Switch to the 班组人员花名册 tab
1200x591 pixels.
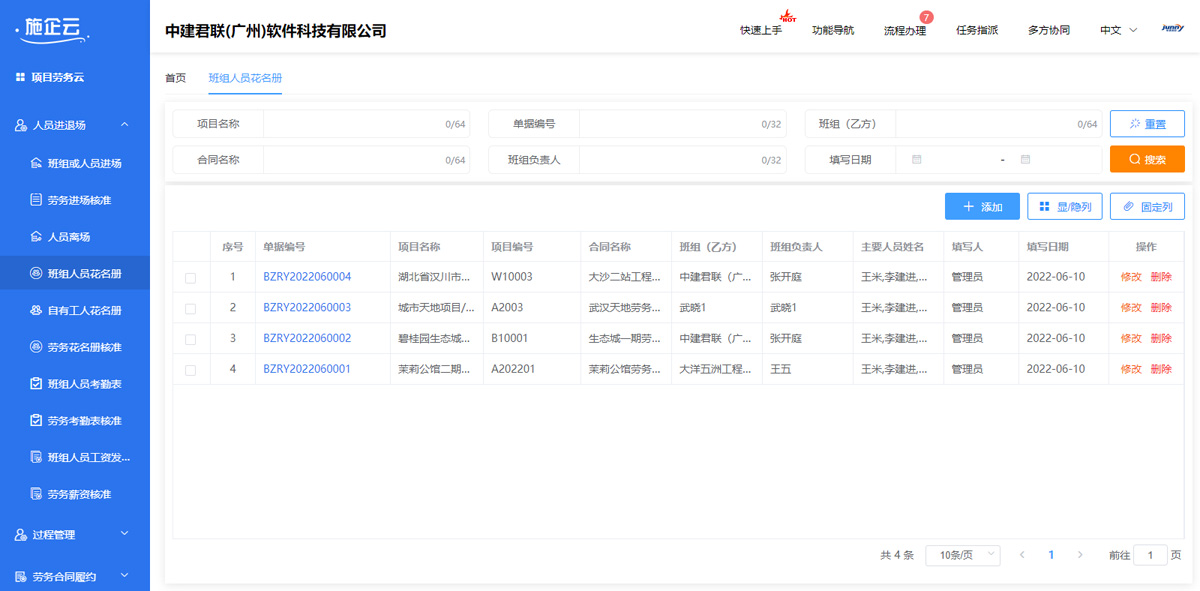coord(245,77)
